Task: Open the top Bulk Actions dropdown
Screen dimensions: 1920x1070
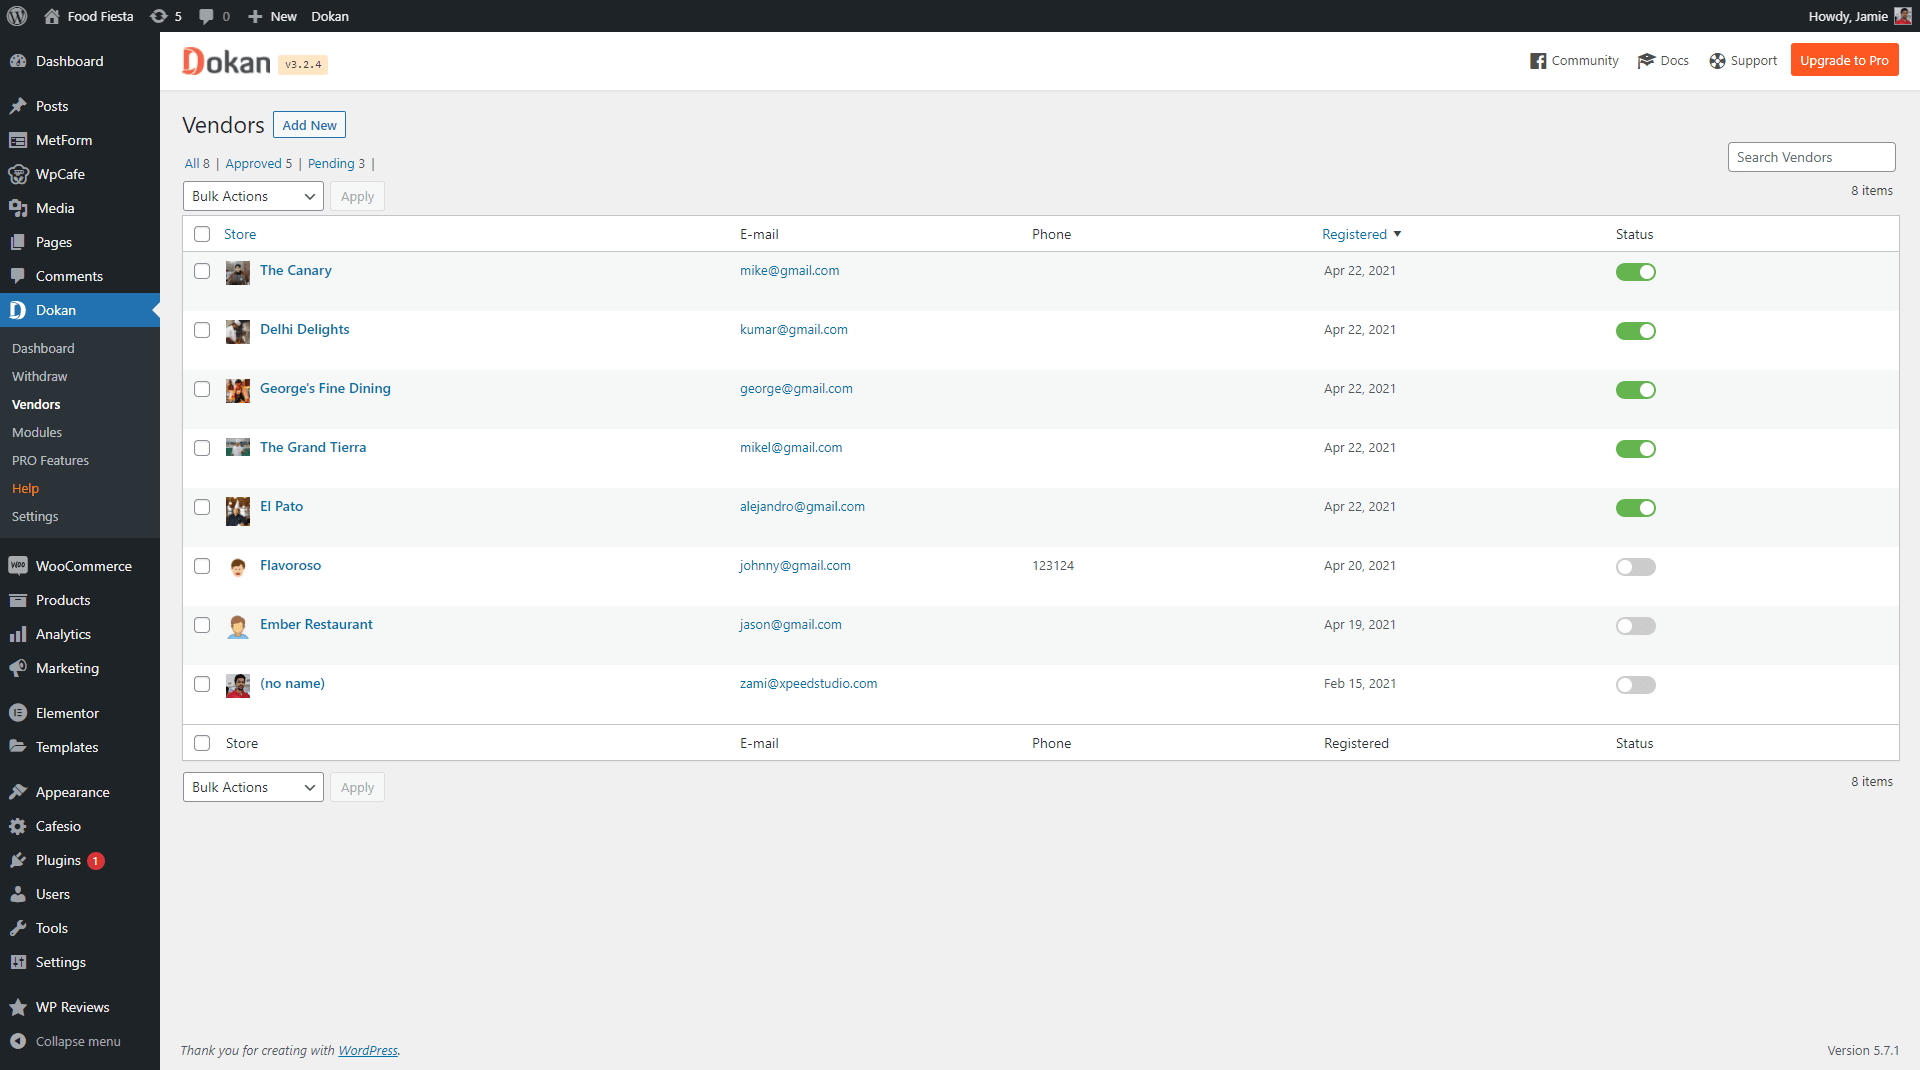Action: tap(253, 196)
